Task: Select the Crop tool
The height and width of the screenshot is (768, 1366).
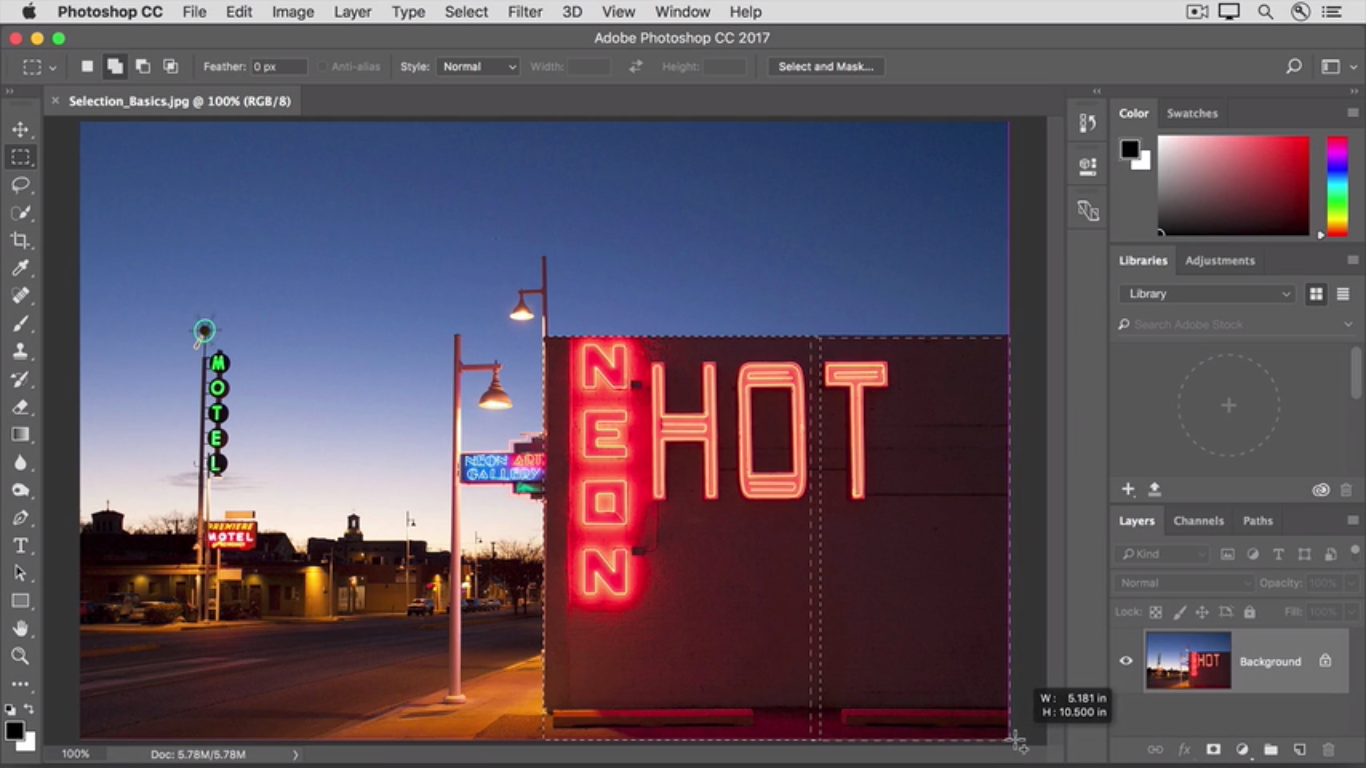Action: (20, 240)
